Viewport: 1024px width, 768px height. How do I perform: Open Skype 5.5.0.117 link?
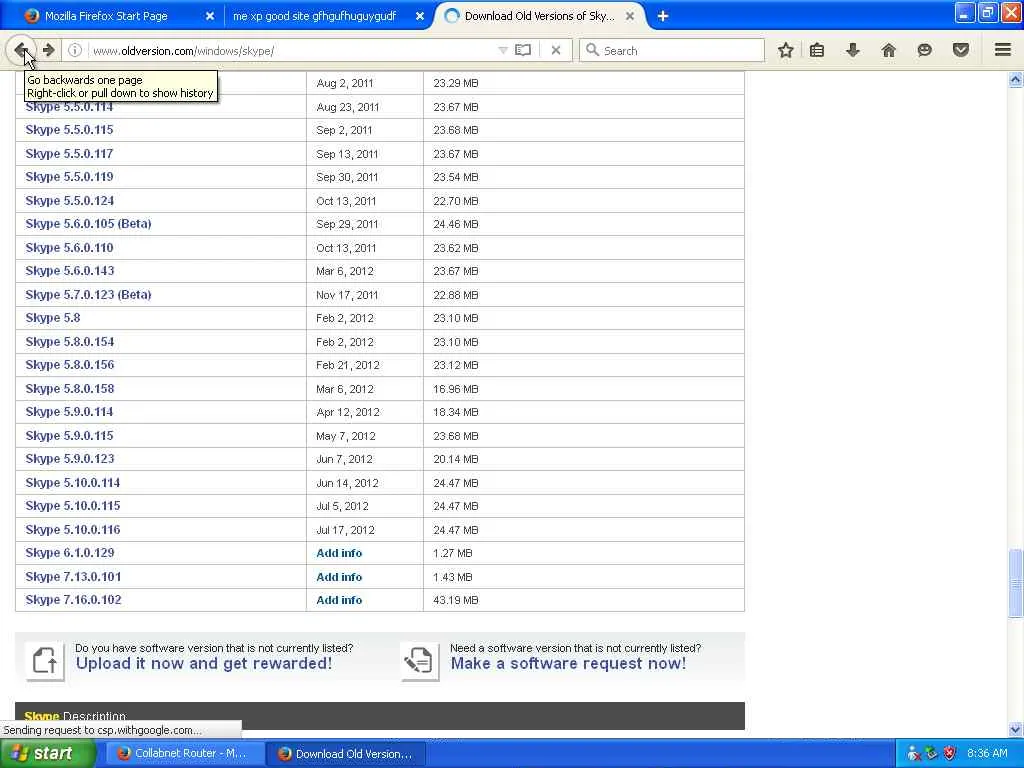pos(69,153)
